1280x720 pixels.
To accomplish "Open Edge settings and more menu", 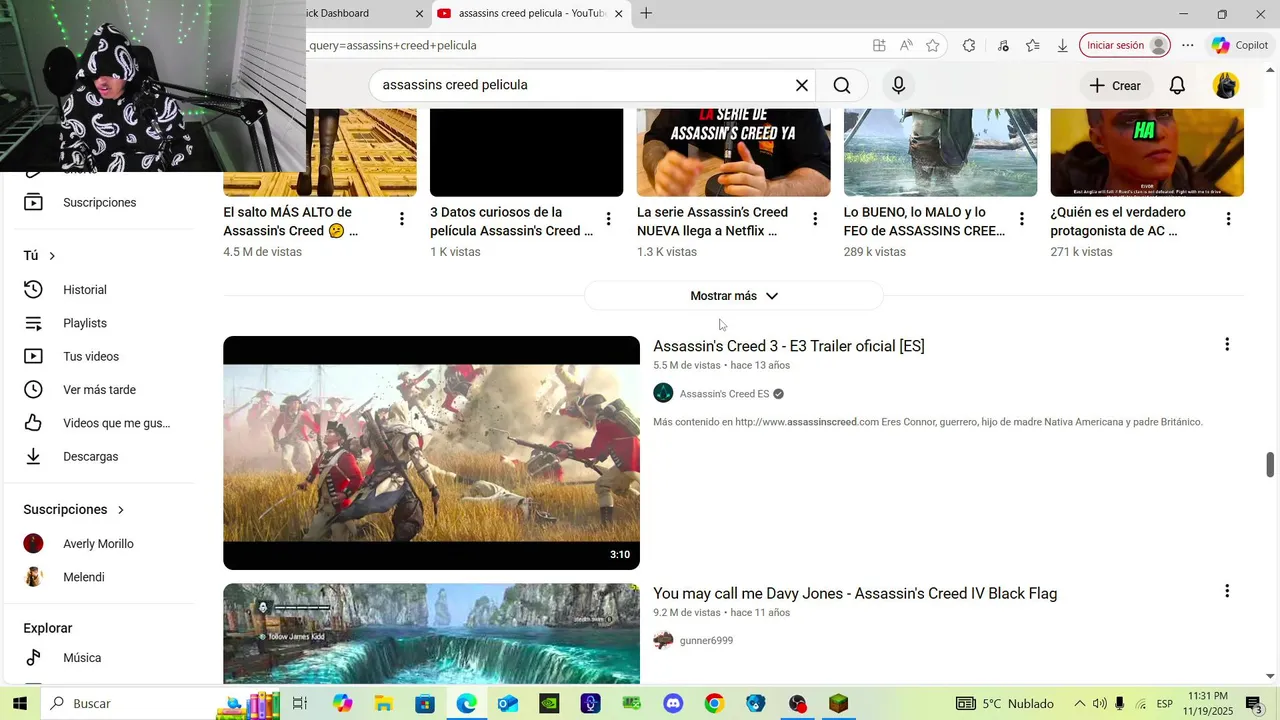I will coord(1187,45).
